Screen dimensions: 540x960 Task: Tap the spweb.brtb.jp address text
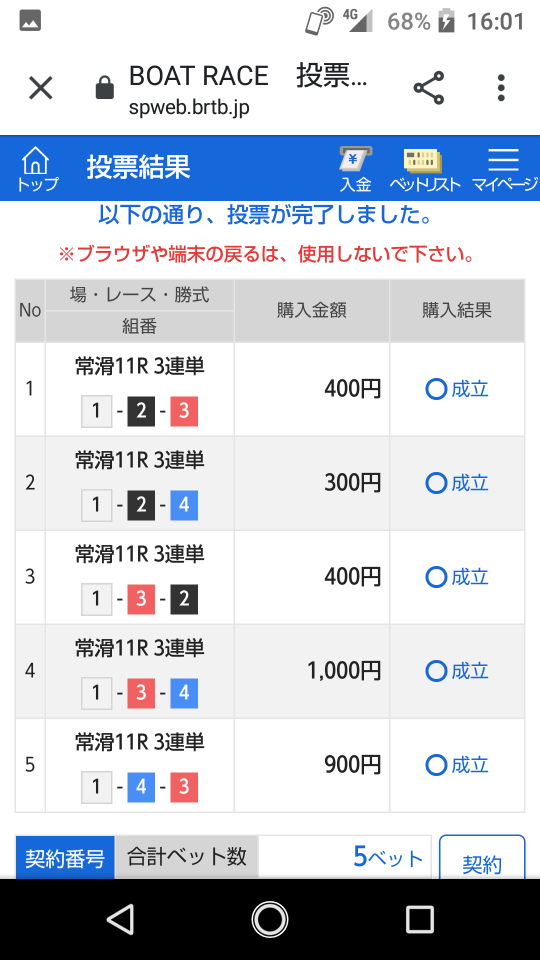point(189,108)
